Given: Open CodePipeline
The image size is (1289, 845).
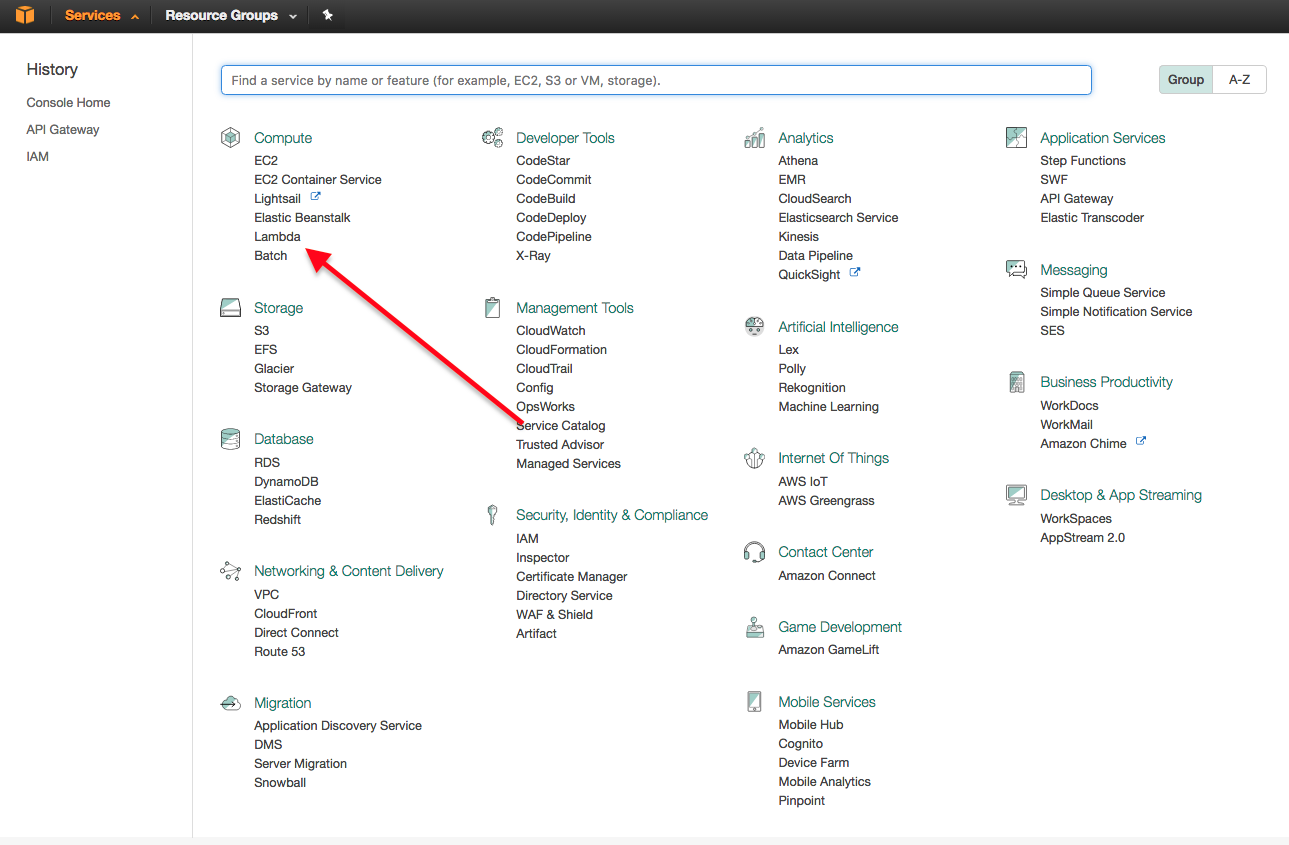Looking at the screenshot, I should pyautogui.click(x=554, y=237).
